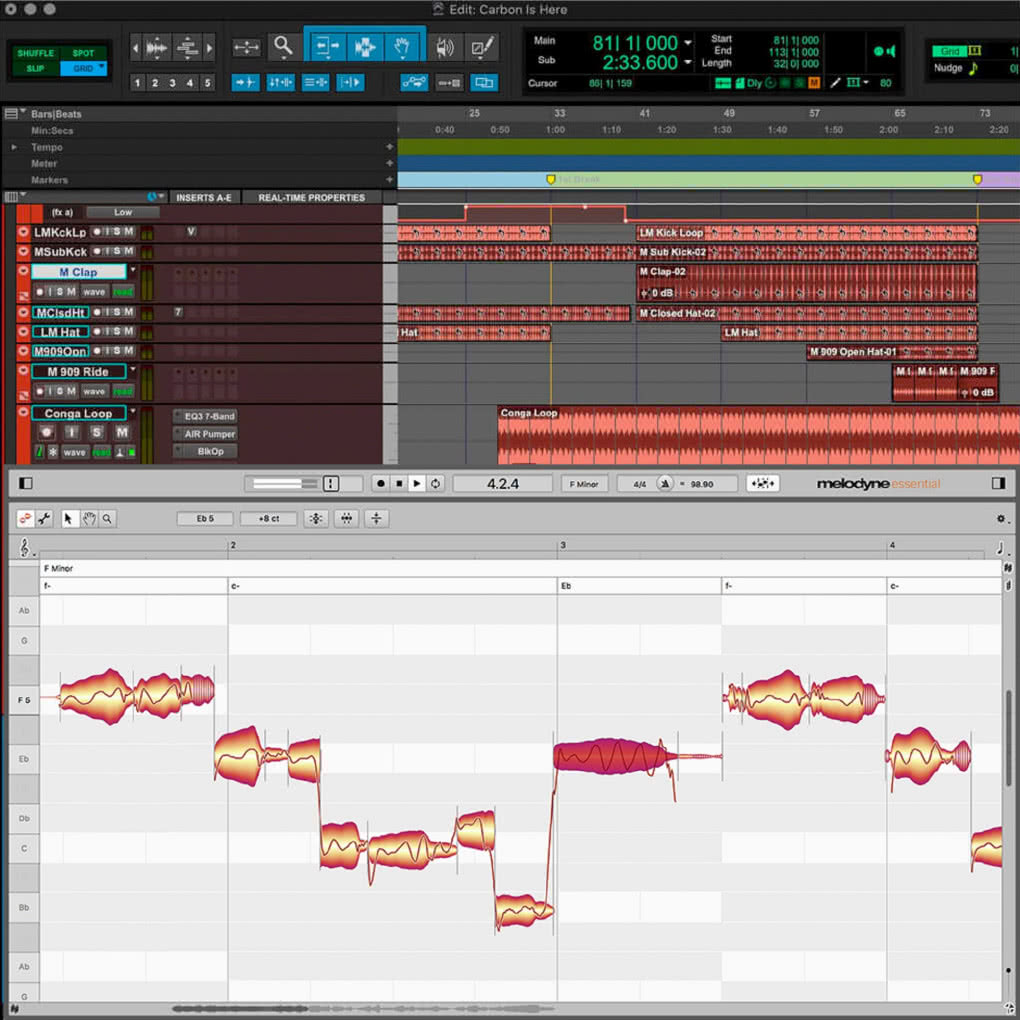This screenshot has width=1020, height=1020.
Task: Recall zoom preset 1
Action: [137, 83]
